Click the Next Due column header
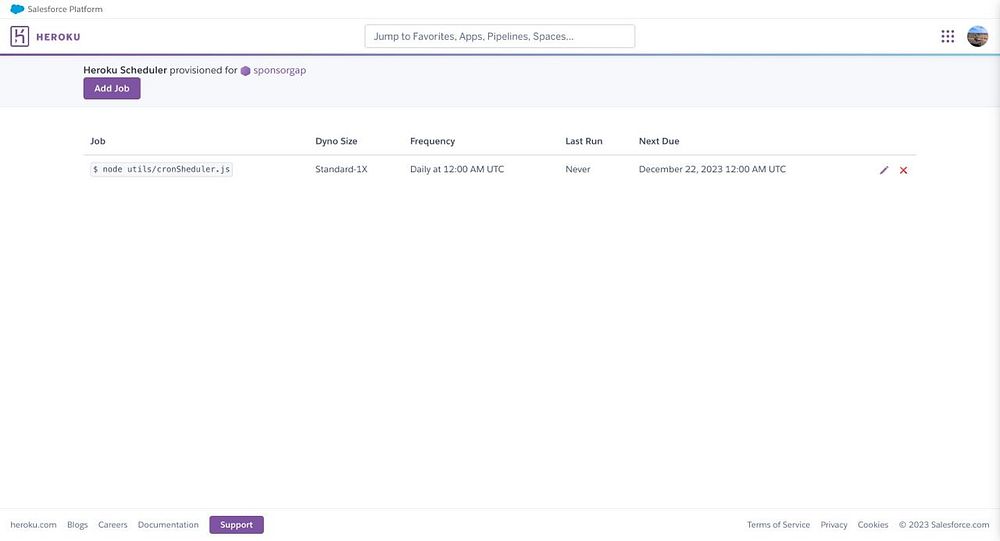The width and height of the screenshot is (1000, 541). point(659,141)
